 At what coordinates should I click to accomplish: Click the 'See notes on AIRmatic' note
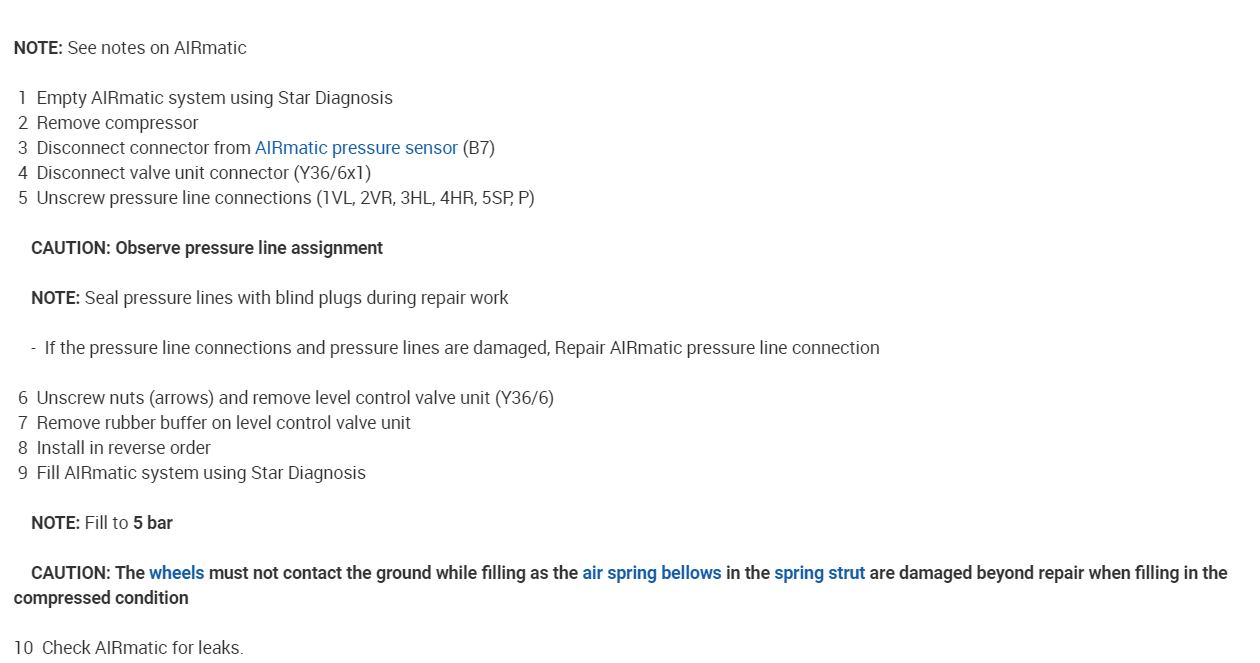pos(156,48)
